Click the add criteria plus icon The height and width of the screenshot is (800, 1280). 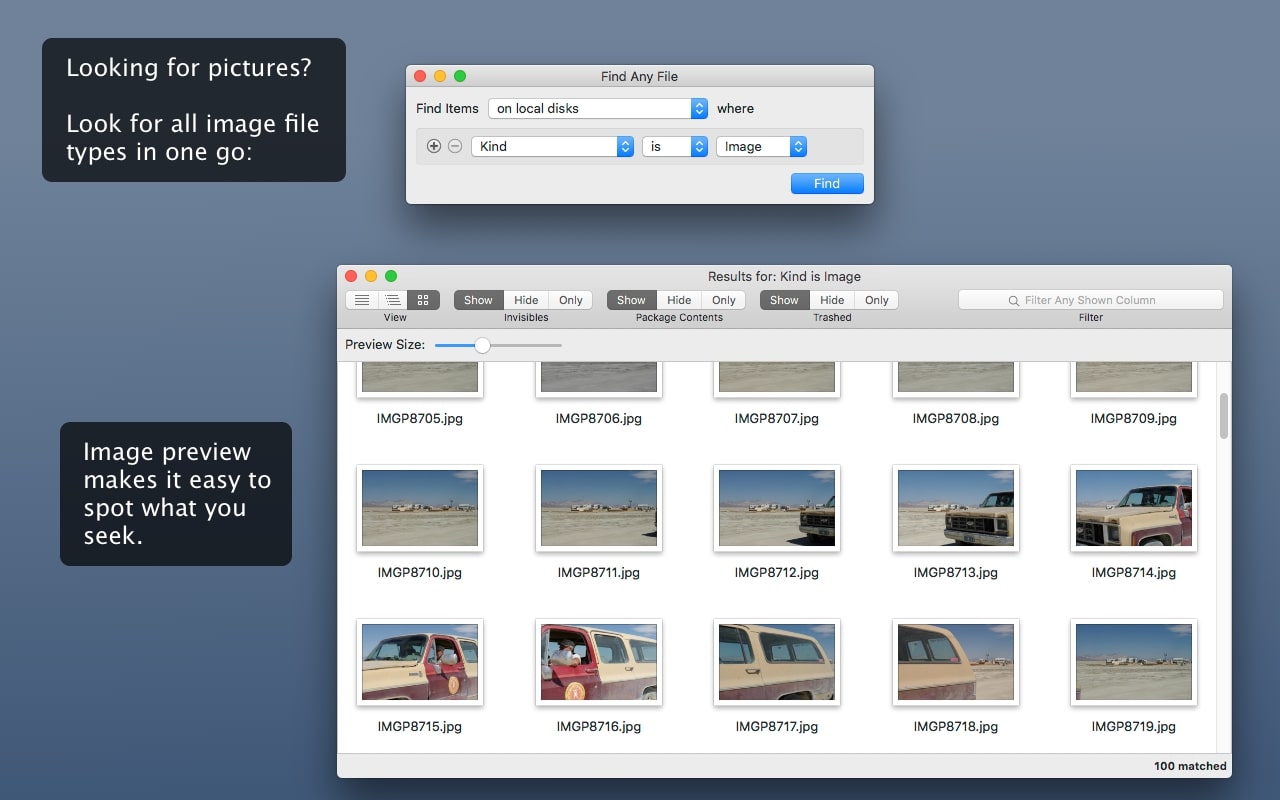click(x=434, y=146)
